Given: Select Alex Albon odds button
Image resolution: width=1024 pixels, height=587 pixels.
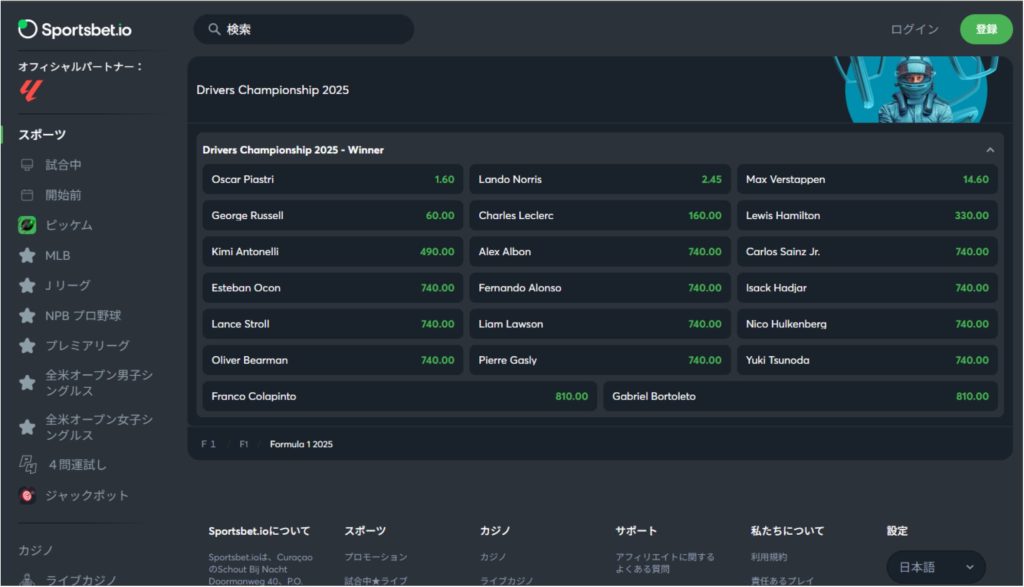Looking at the screenshot, I should click(600, 251).
